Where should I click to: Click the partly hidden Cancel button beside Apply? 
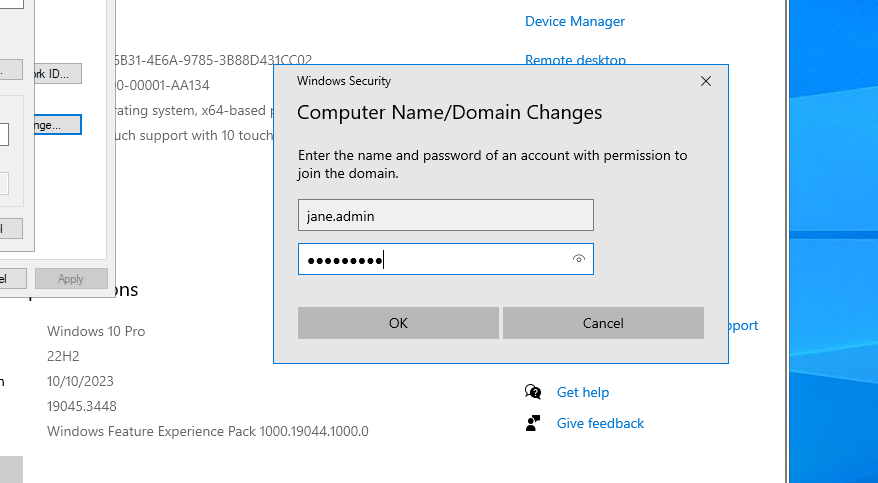pos(12,279)
